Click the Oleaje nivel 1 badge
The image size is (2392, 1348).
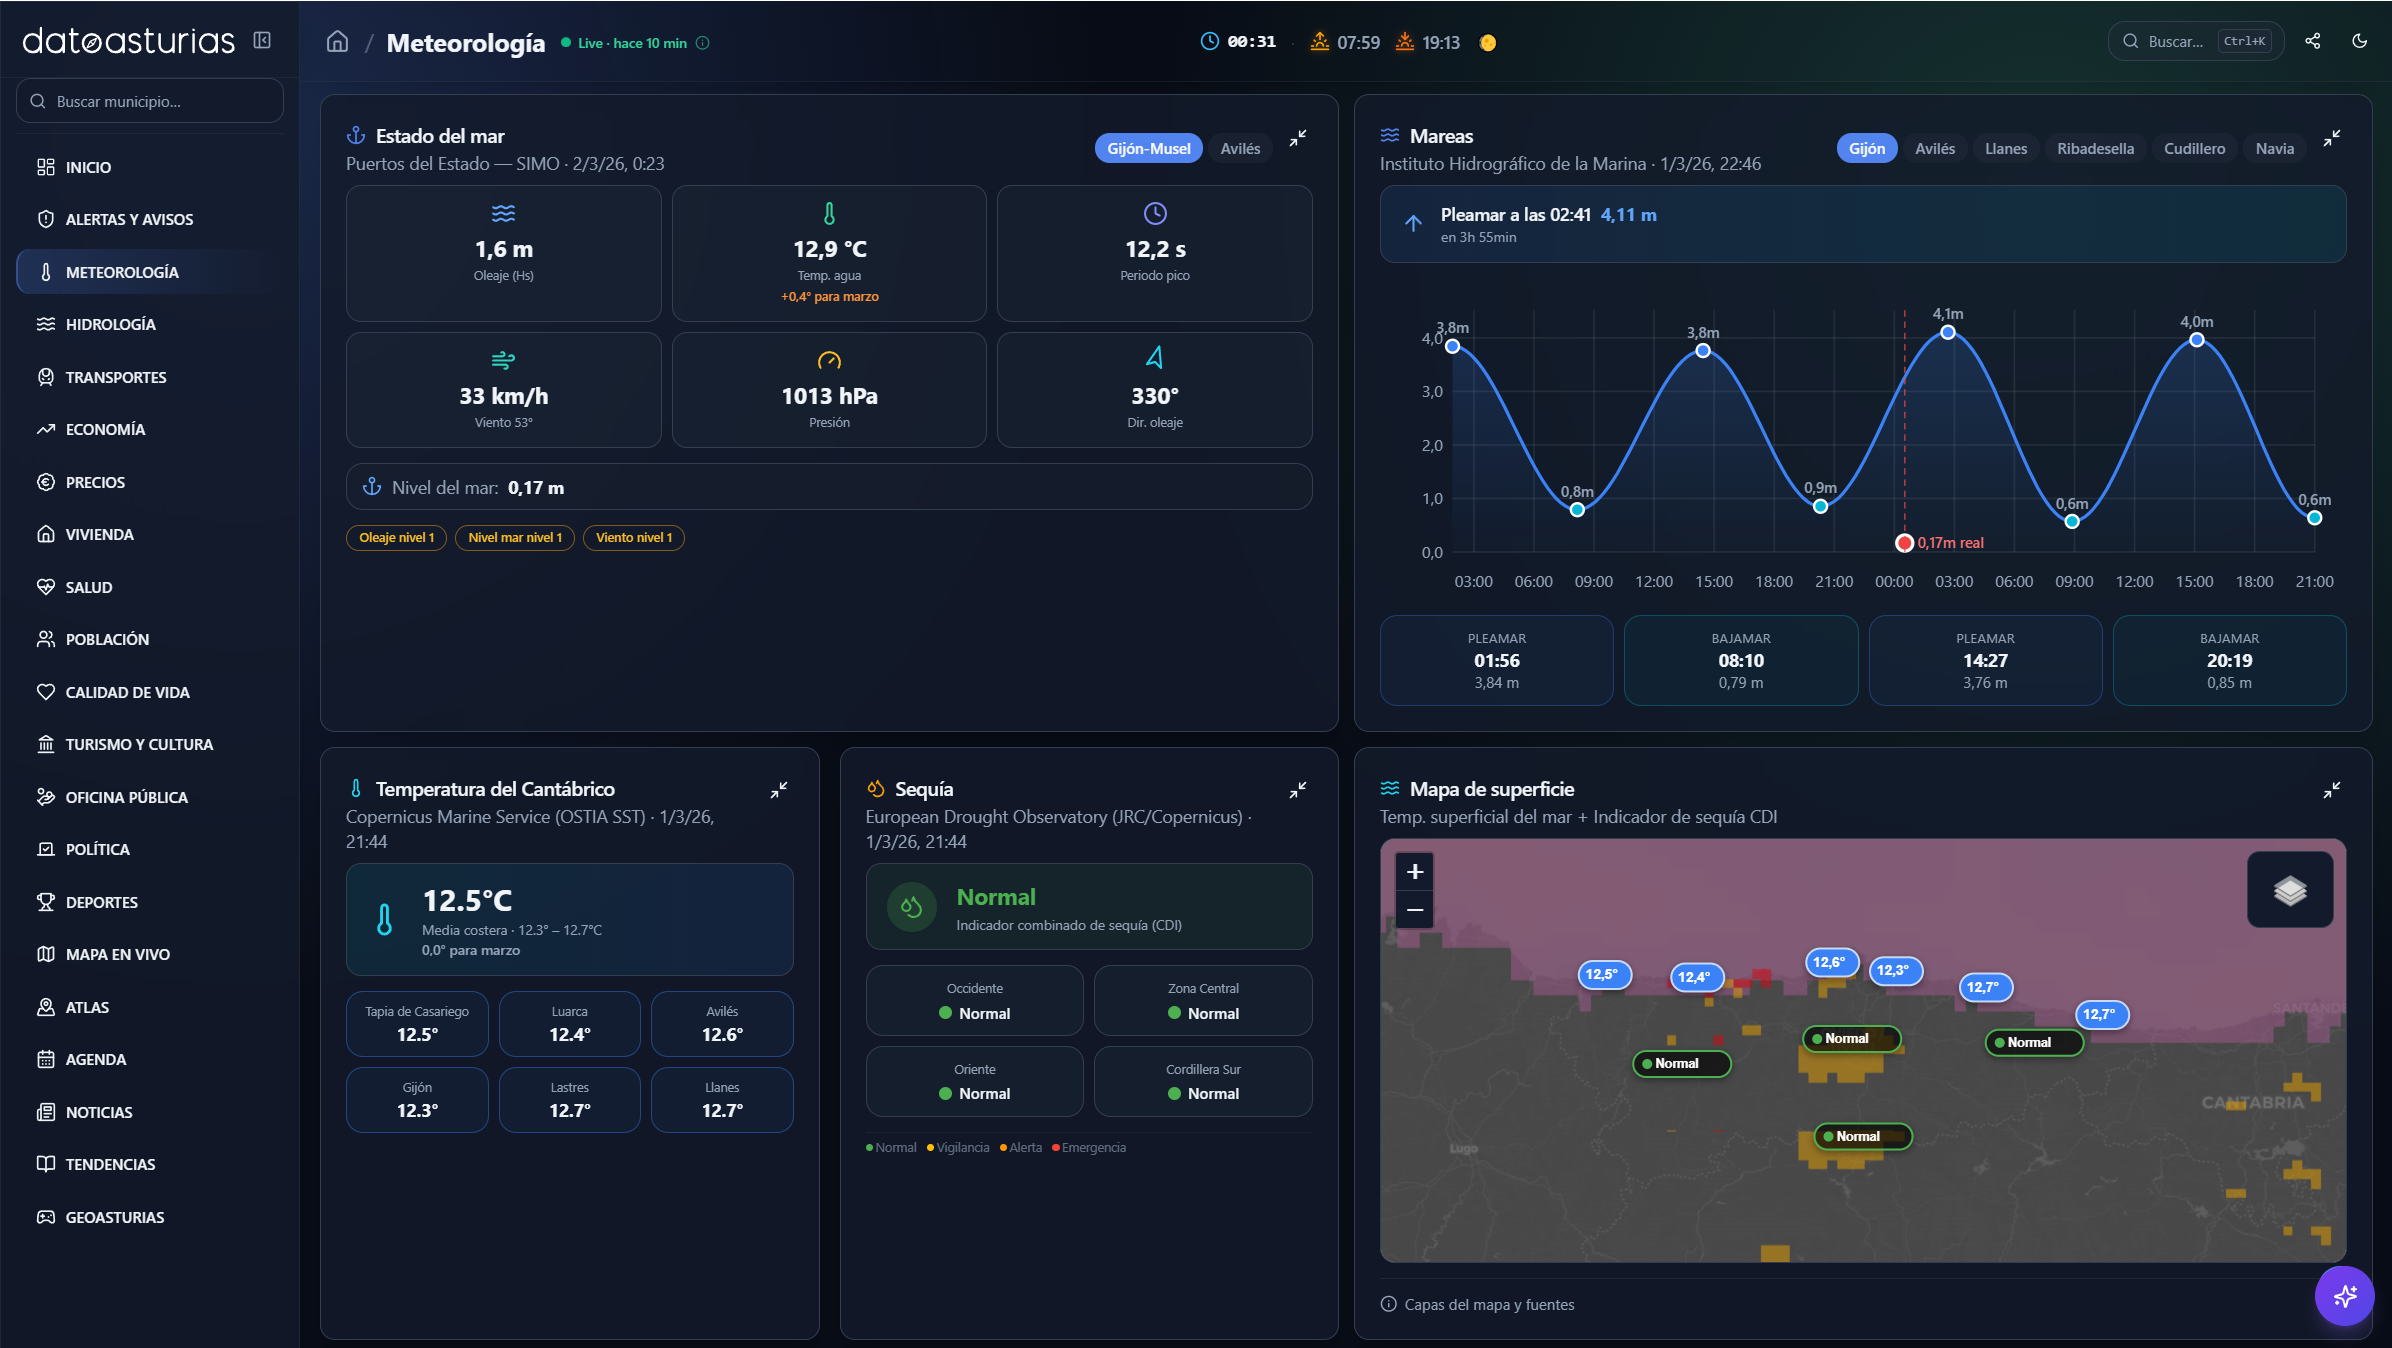coord(396,538)
